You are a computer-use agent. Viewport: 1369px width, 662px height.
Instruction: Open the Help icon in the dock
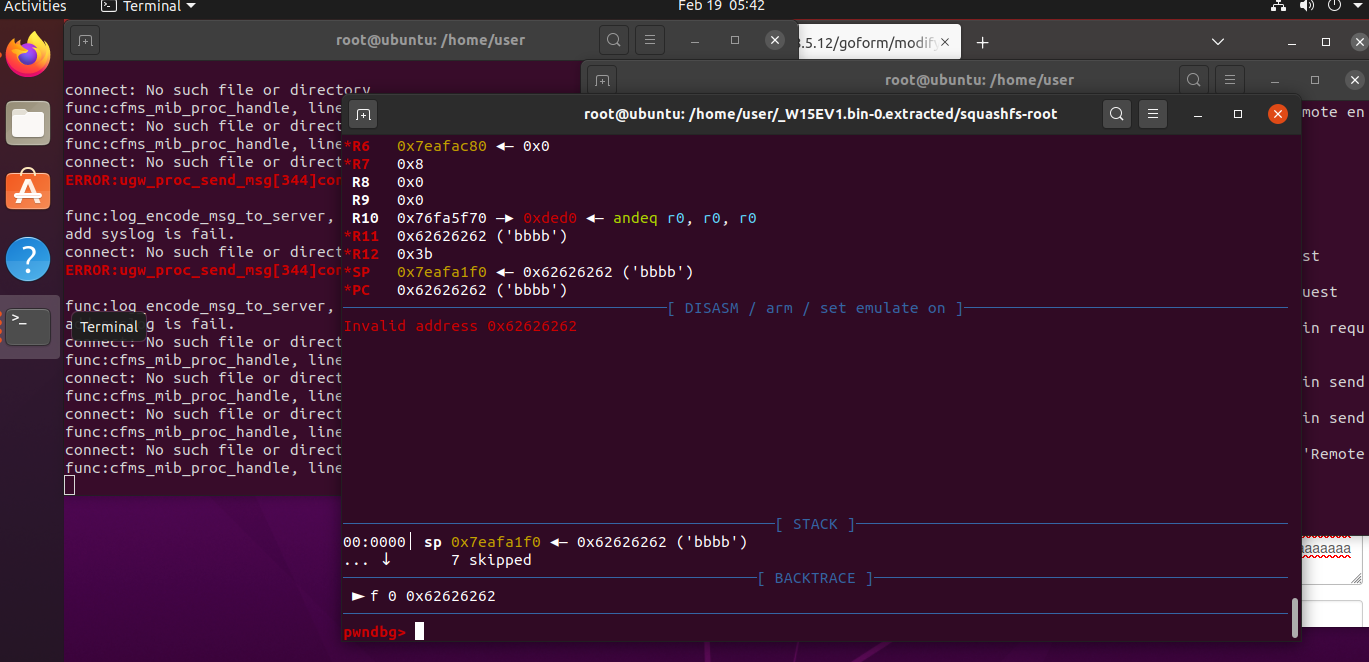[x=28, y=258]
